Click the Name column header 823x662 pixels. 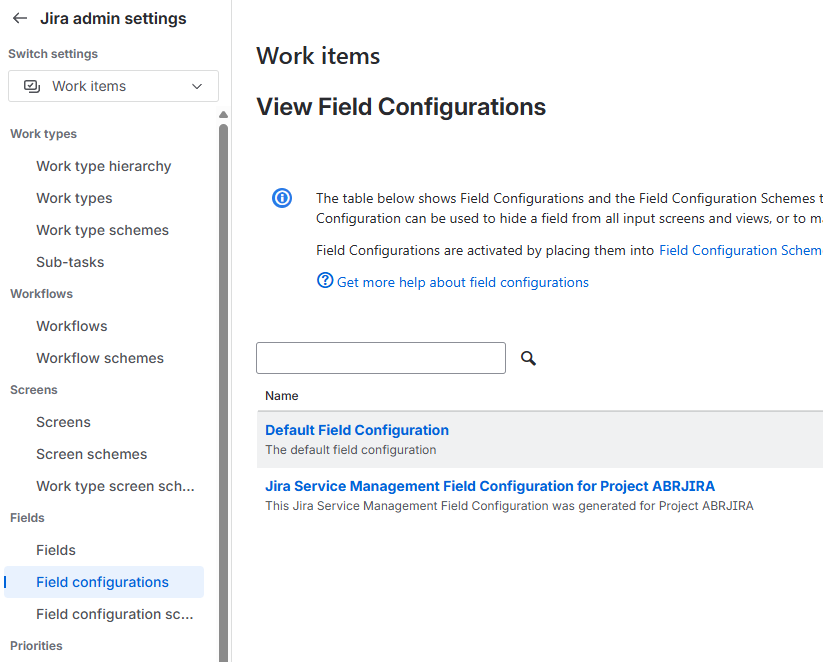click(x=281, y=396)
